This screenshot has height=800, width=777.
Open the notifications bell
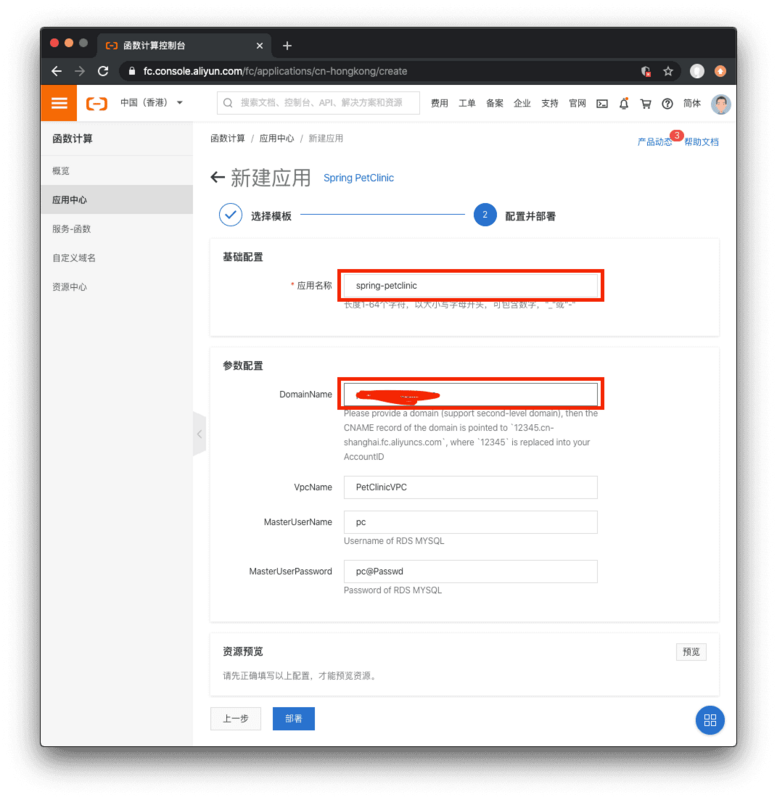[624, 104]
